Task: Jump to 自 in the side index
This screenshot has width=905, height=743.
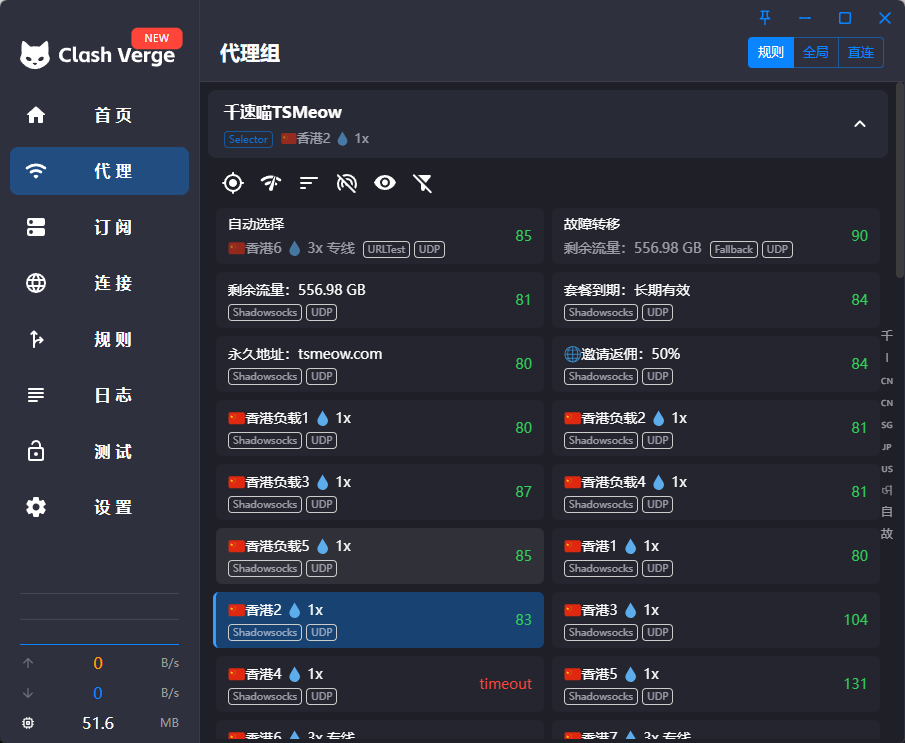Action: coord(887,512)
